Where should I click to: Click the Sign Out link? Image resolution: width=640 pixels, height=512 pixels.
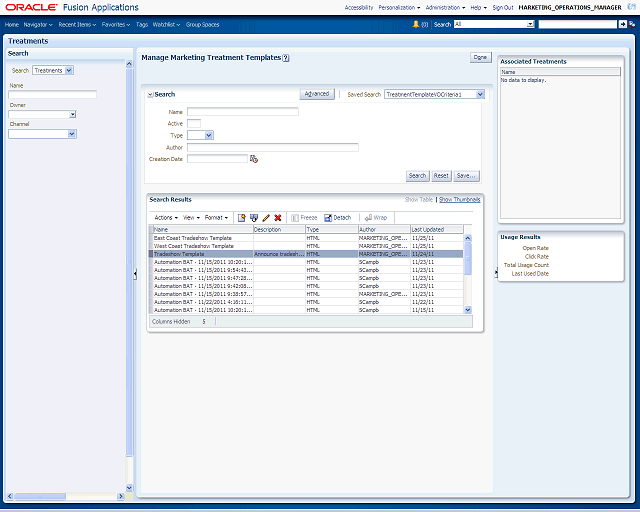coord(503,7)
